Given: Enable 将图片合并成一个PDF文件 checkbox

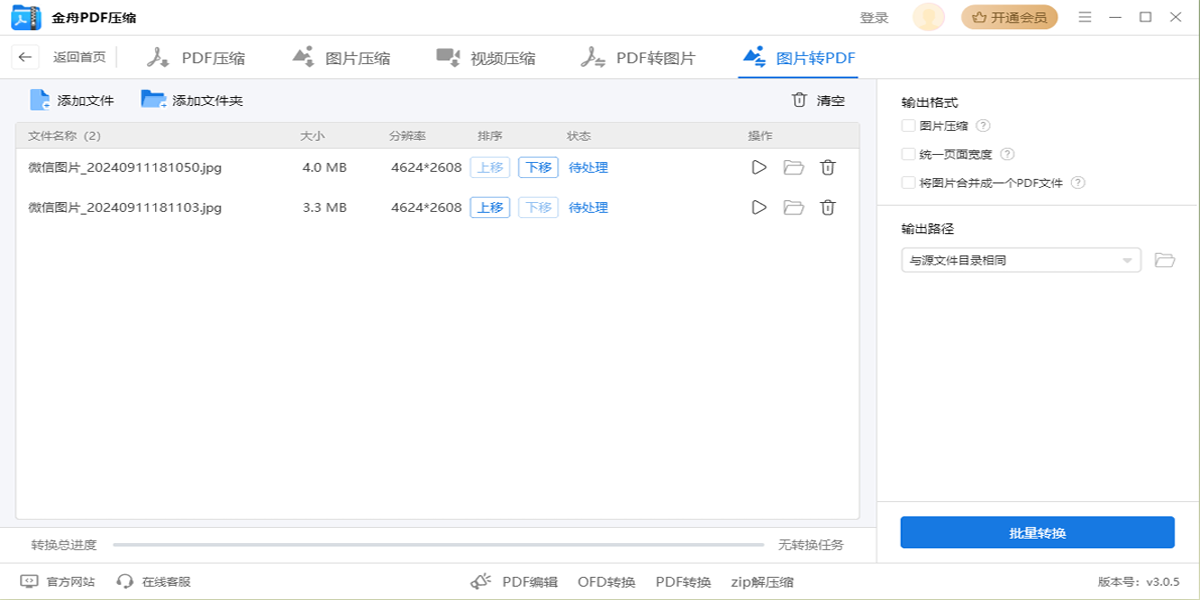Looking at the screenshot, I should click(908, 183).
